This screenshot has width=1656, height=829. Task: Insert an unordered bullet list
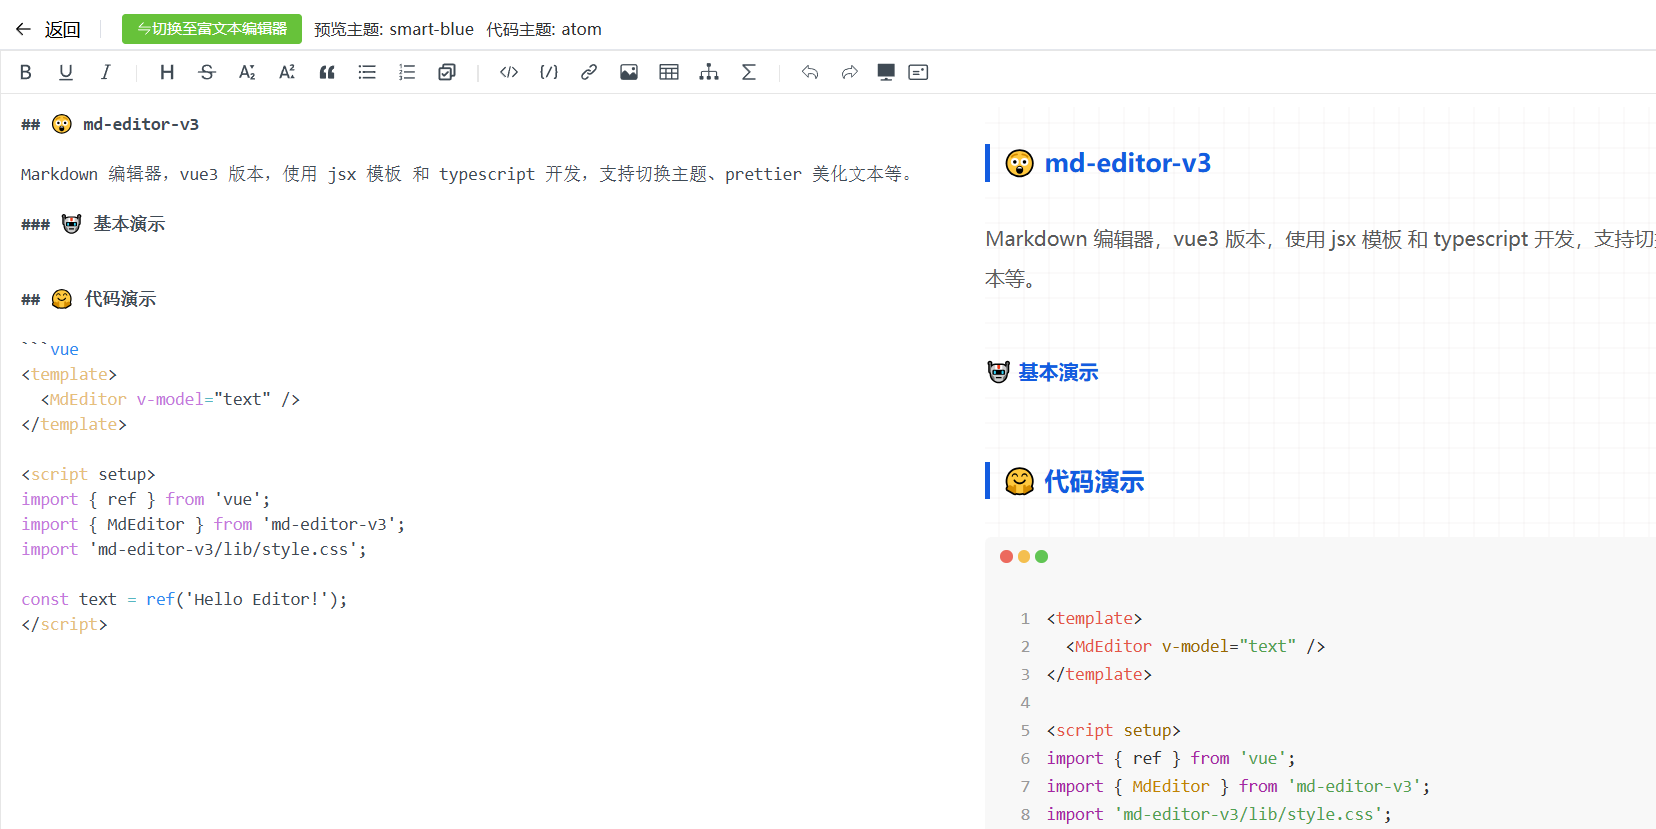(x=367, y=72)
